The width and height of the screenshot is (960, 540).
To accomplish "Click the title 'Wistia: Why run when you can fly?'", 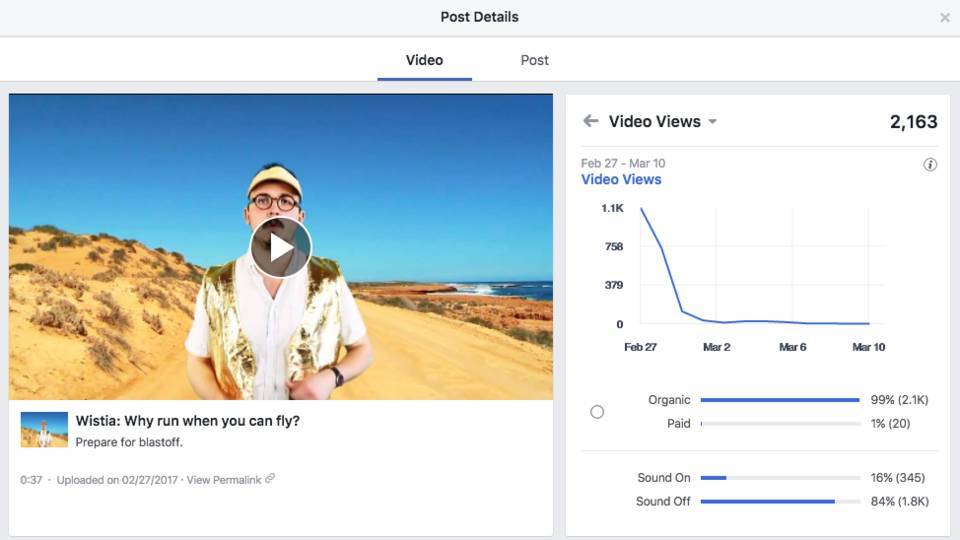I will click(x=187, y=421).
